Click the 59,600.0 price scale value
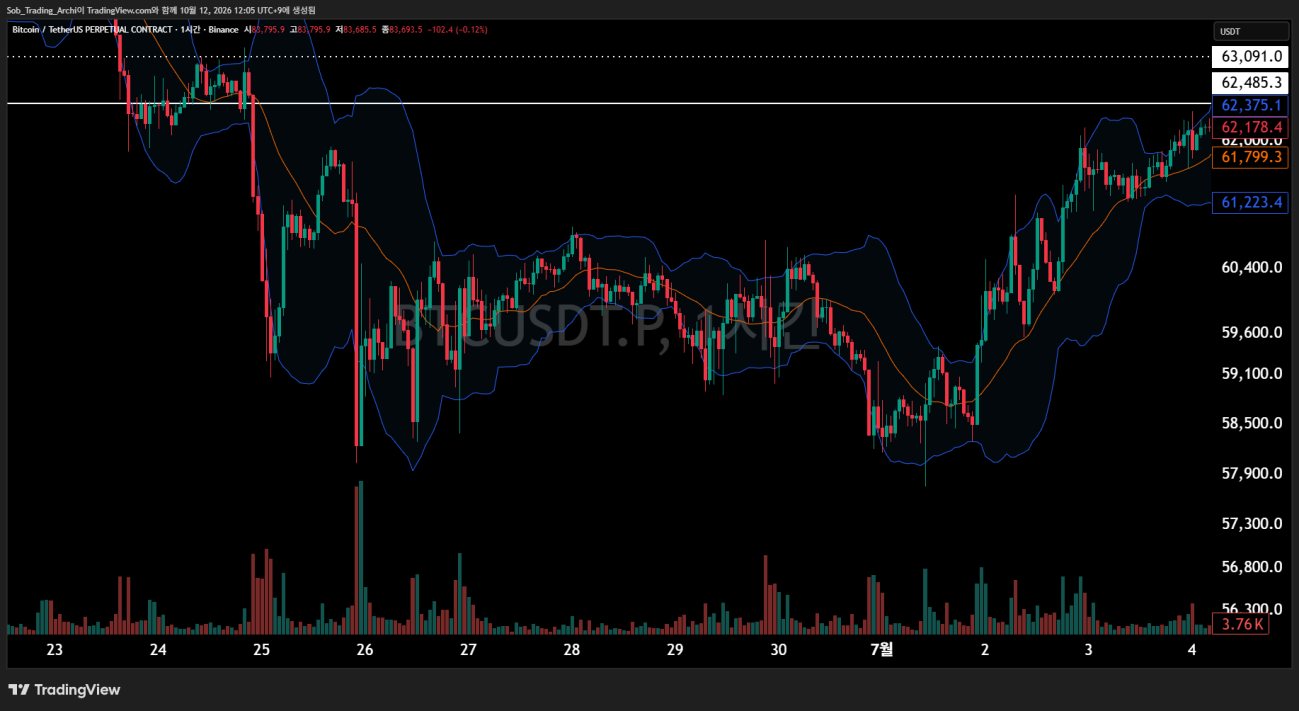 [1251, 333]
